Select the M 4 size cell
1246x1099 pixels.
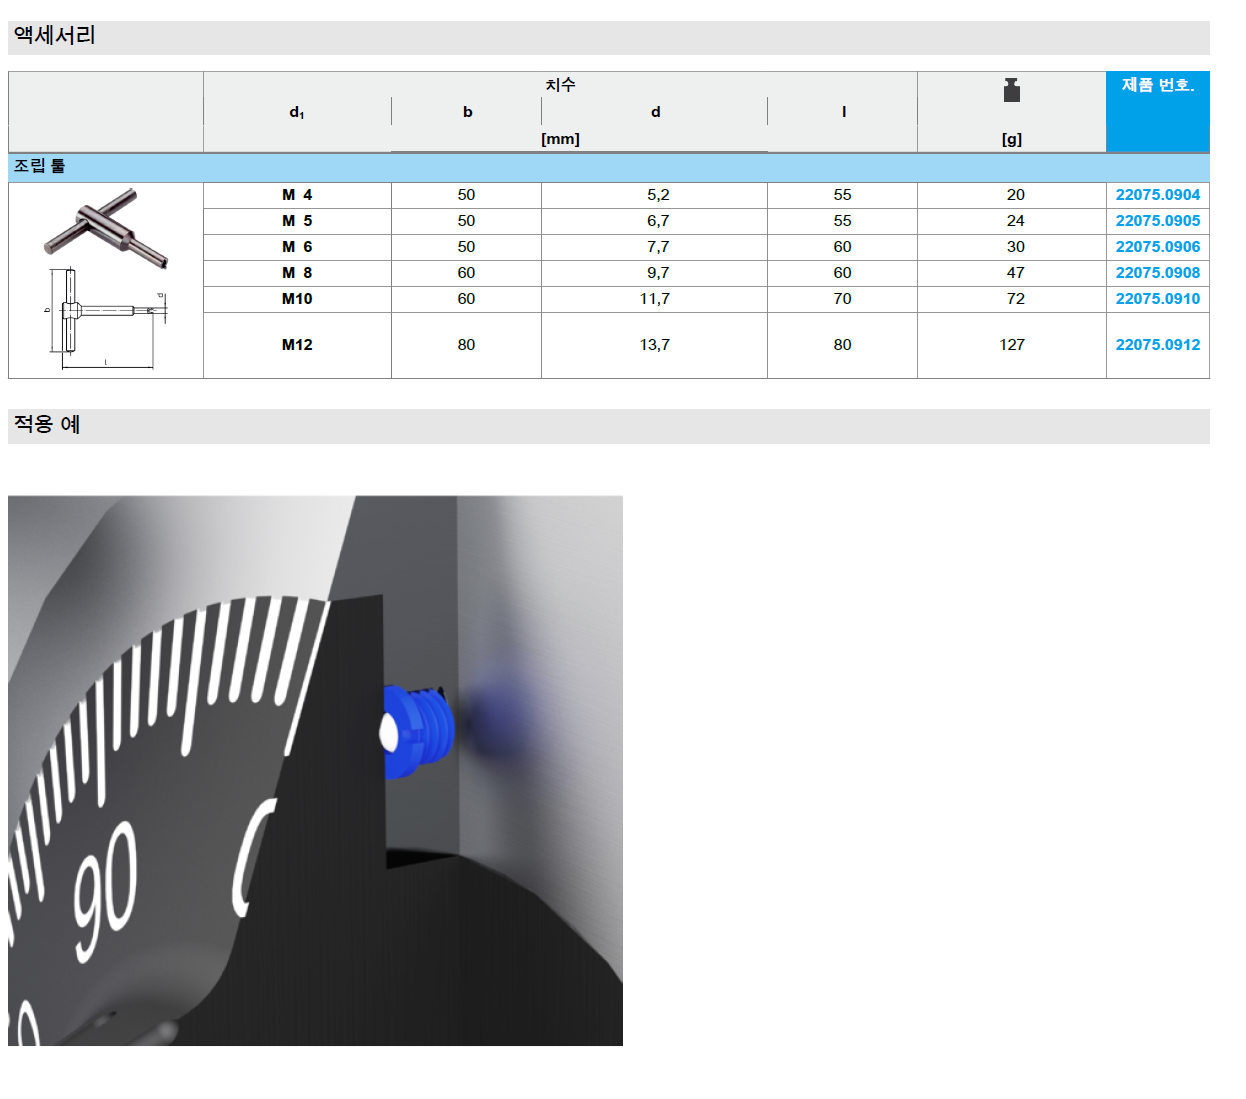297,195
